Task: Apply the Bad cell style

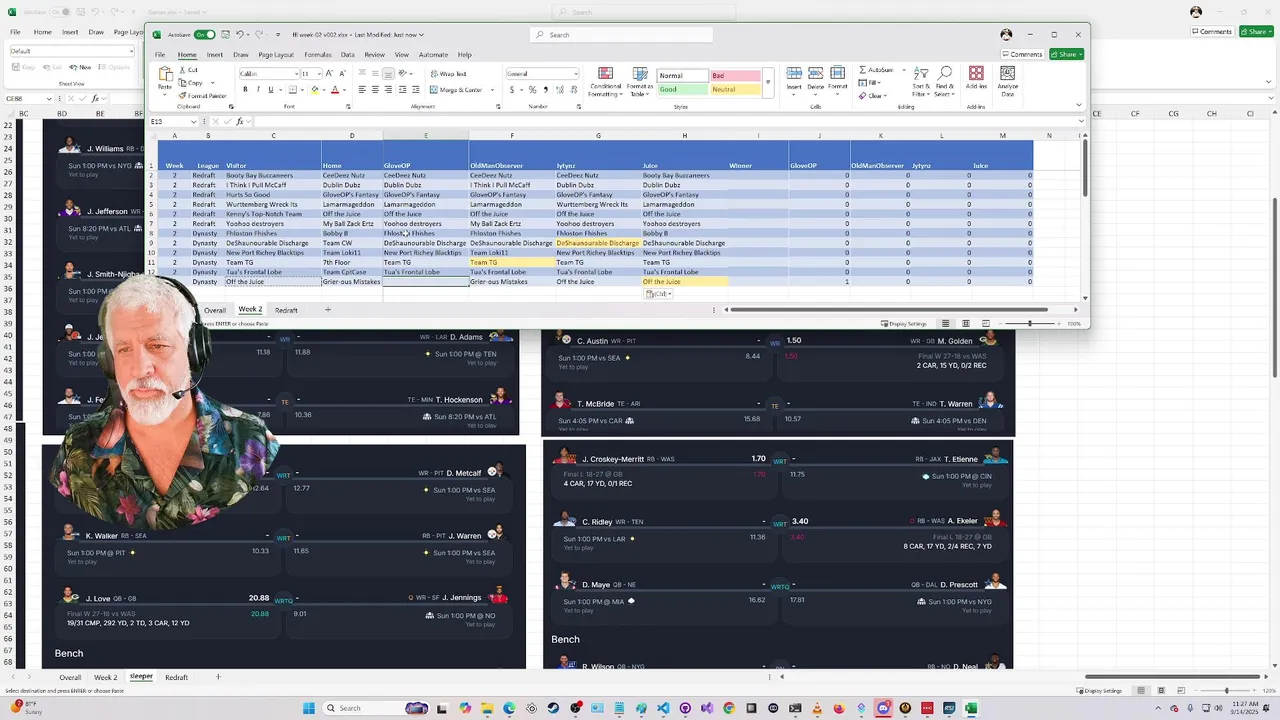Action: pos(734,76)
